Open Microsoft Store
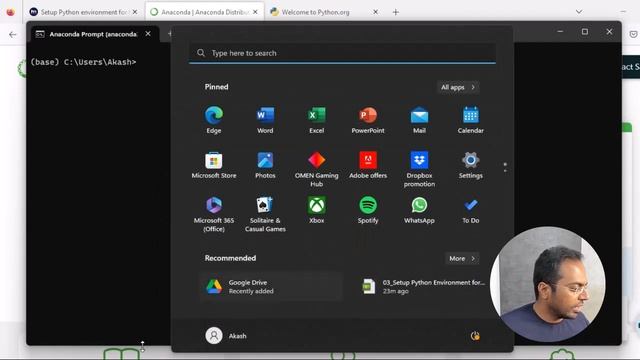 coord(213,165)
